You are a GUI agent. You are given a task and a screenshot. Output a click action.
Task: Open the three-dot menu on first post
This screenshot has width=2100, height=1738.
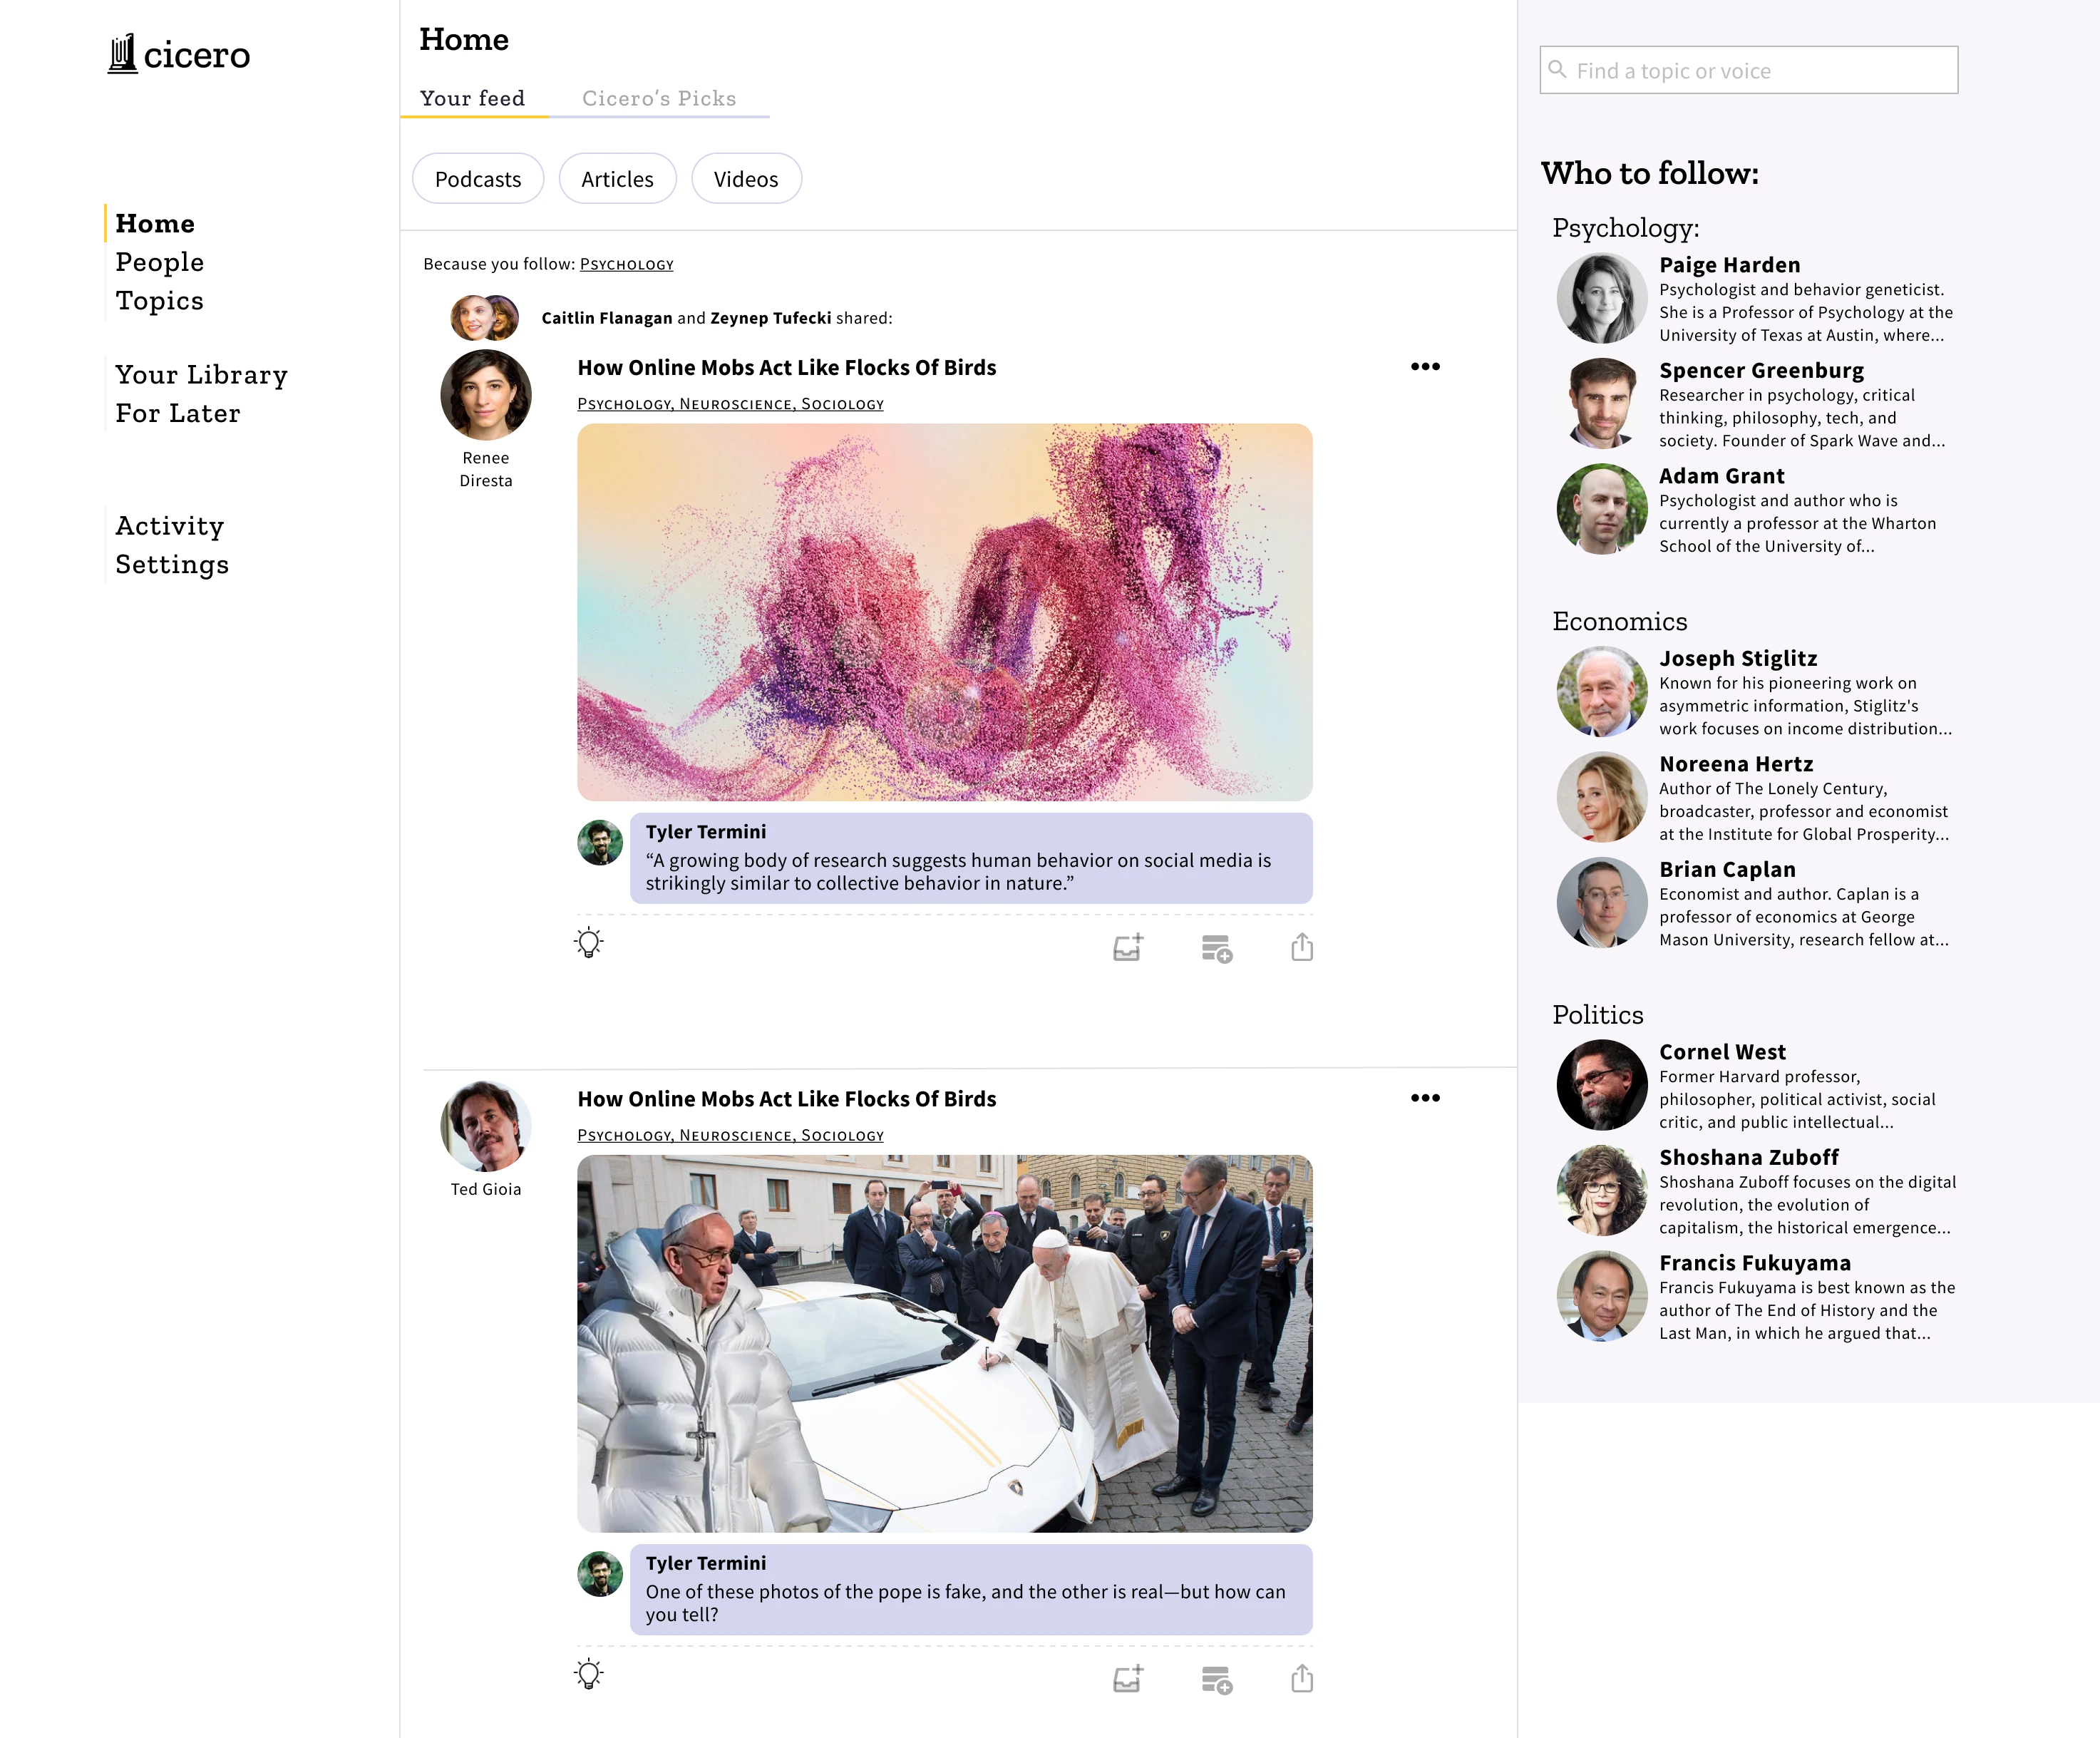[x=1425, y=367]
